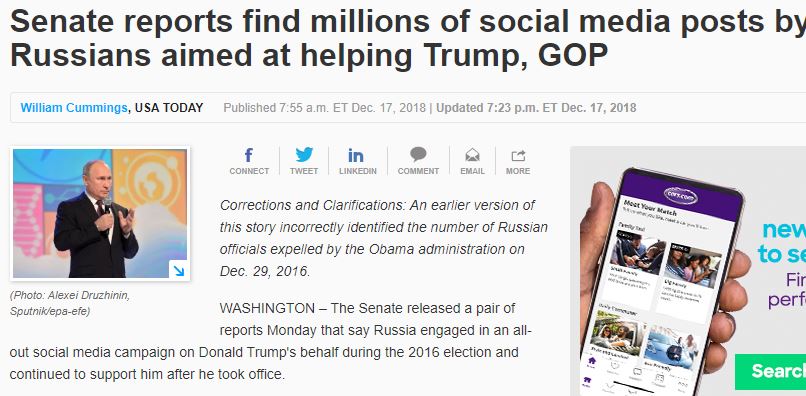Viewport: 806px width, 396px height.
Task: Open the Comment speech bubble icon
Action: (418, 161)
